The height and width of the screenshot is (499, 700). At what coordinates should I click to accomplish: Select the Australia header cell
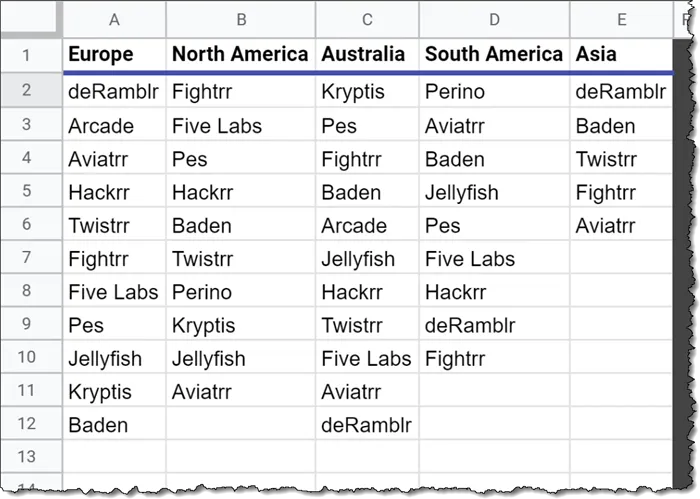(x=363, y=54)
